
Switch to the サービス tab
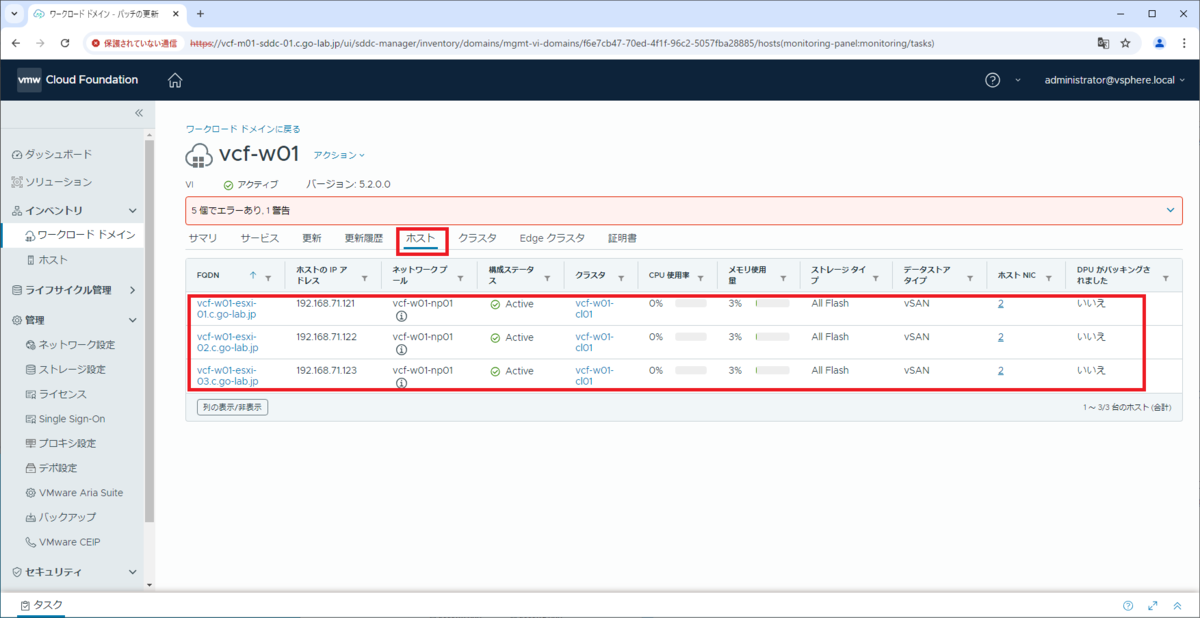(260, 238)
